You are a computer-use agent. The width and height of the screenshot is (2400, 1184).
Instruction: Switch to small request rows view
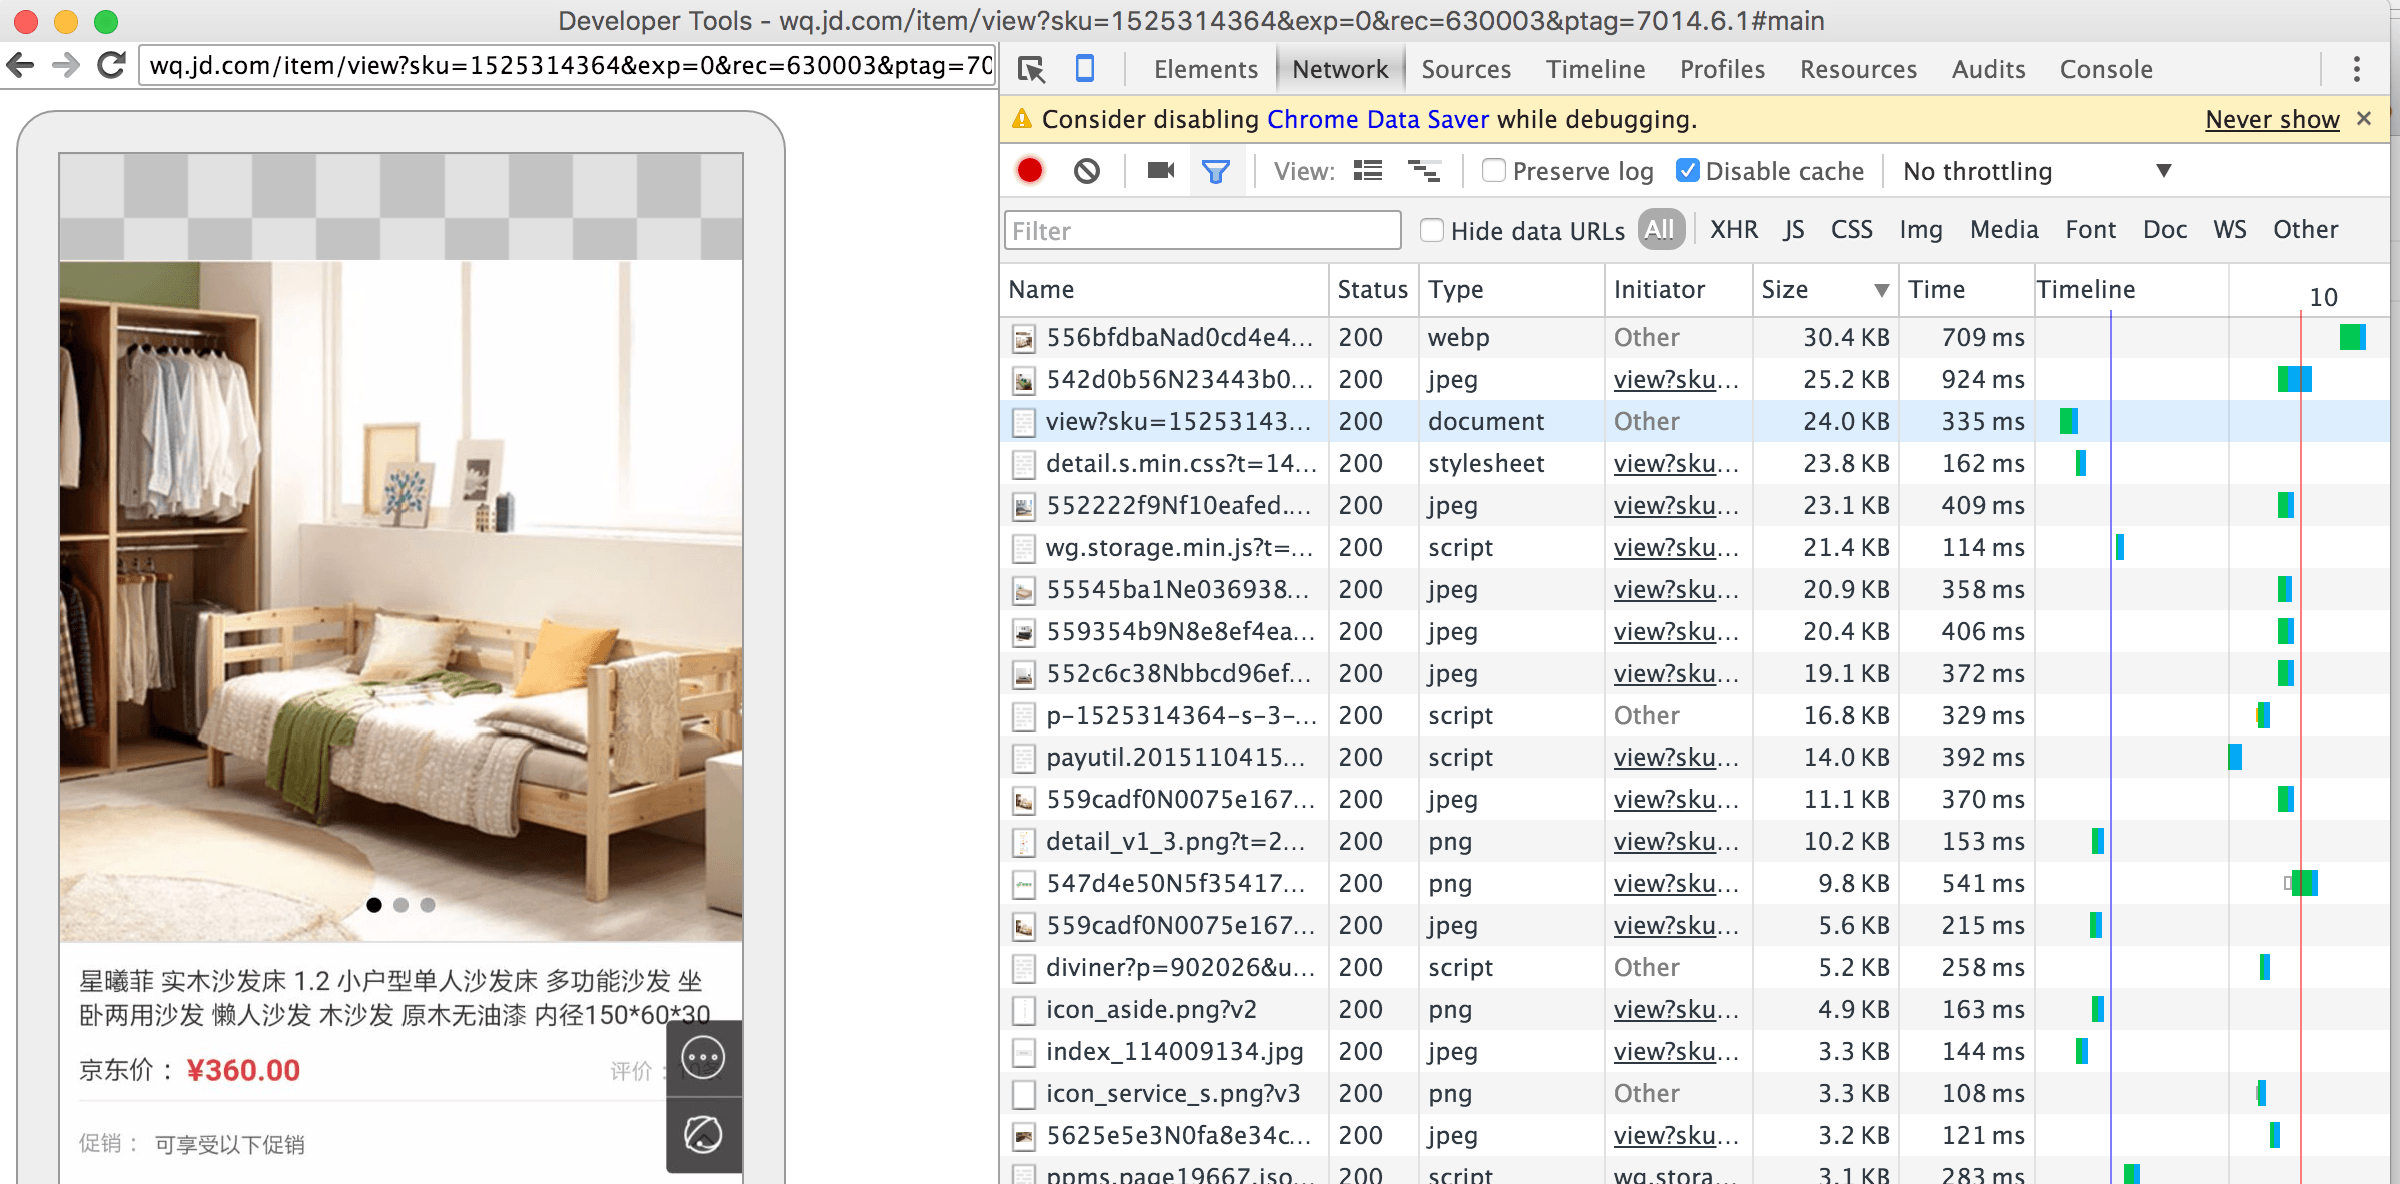(1424, 171)
